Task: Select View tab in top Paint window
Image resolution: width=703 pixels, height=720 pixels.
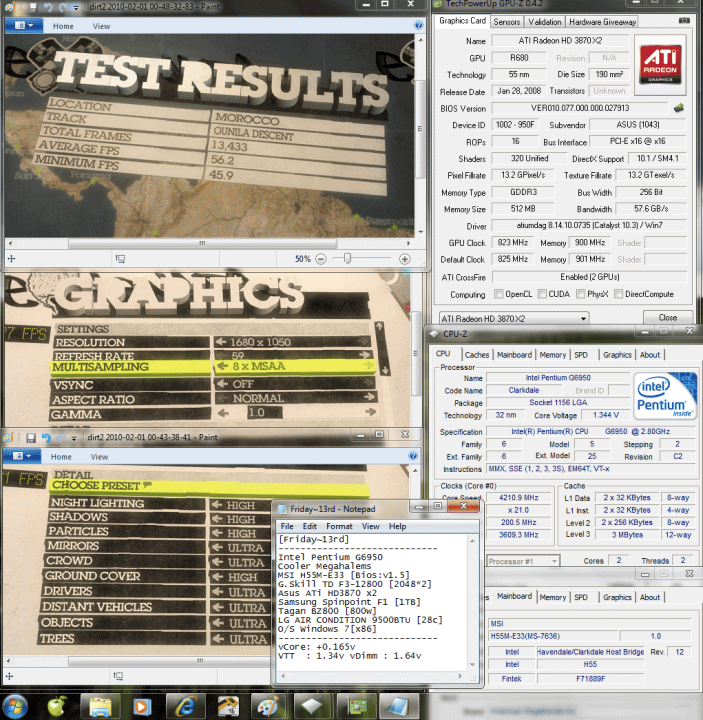Action: (x=101, y=26)
